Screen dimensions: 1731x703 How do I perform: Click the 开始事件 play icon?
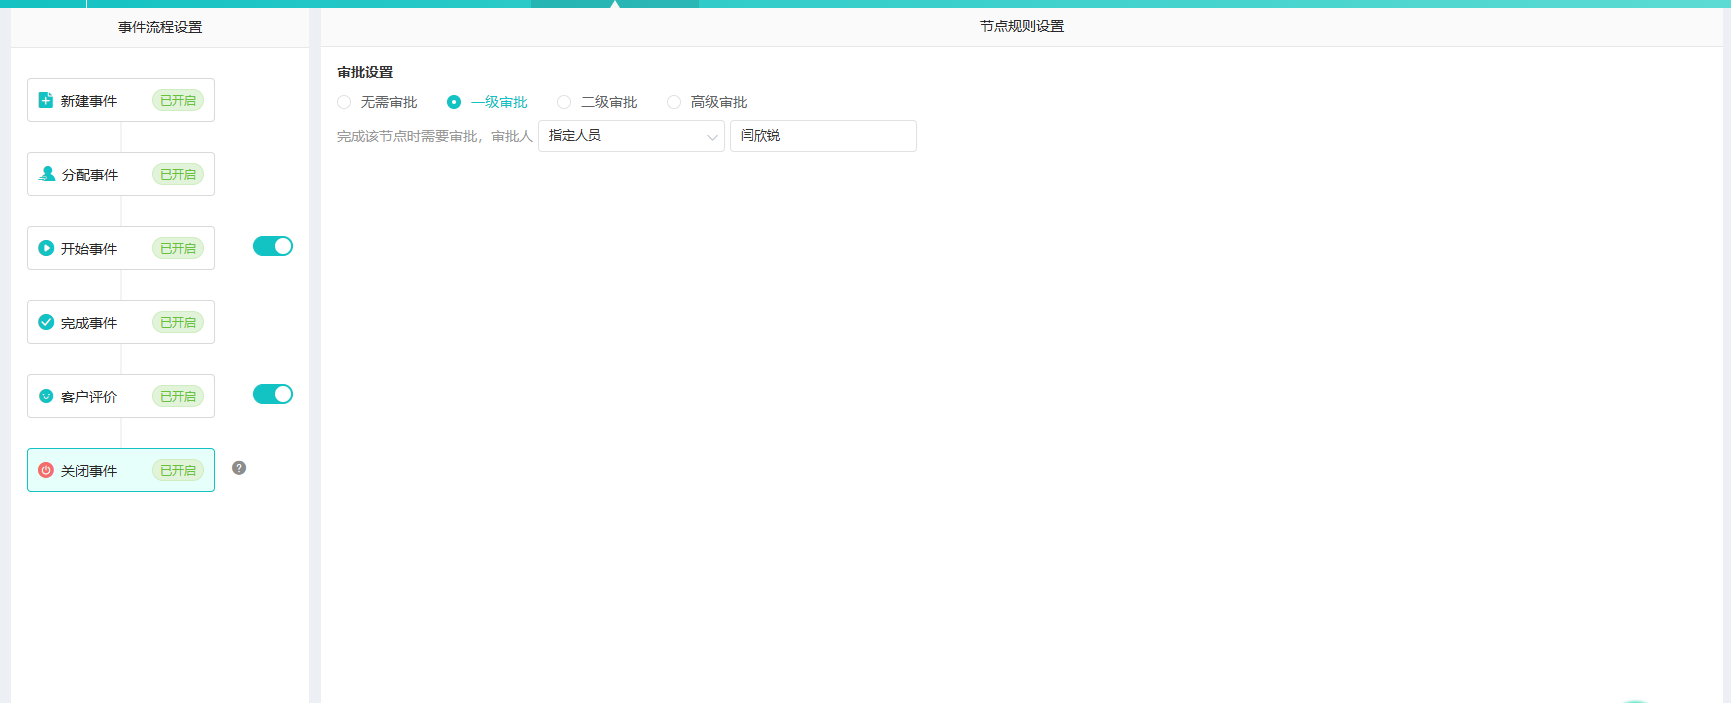point(46,248)
